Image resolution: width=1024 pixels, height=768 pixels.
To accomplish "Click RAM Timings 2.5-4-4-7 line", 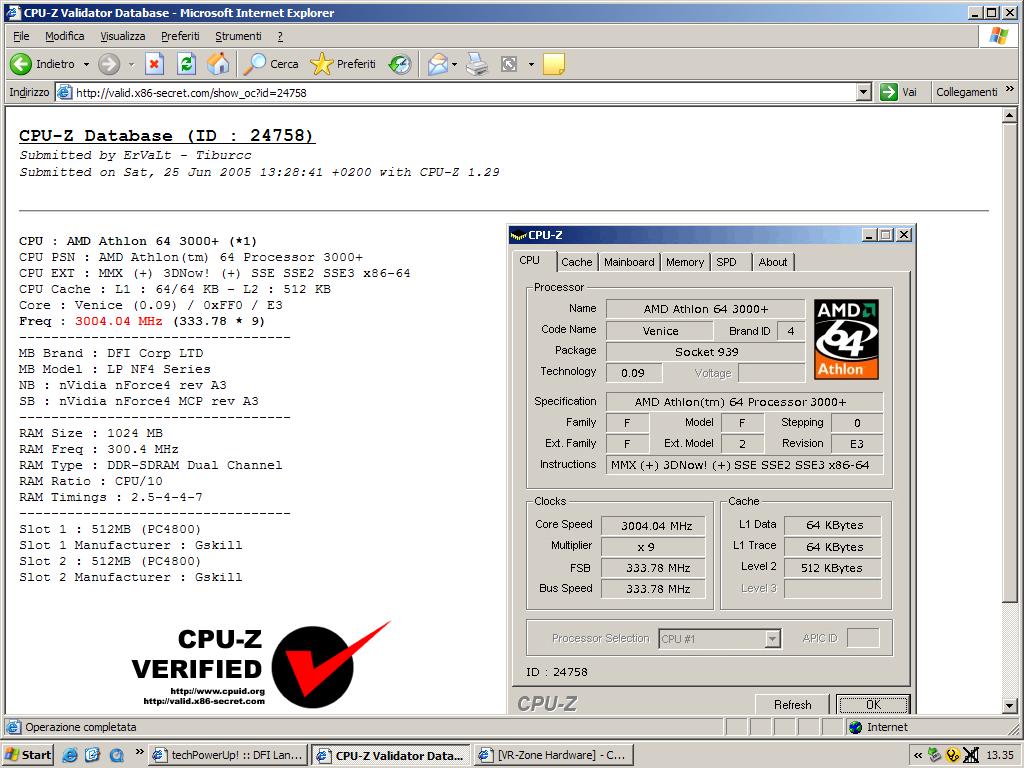I will click(110, 497).
